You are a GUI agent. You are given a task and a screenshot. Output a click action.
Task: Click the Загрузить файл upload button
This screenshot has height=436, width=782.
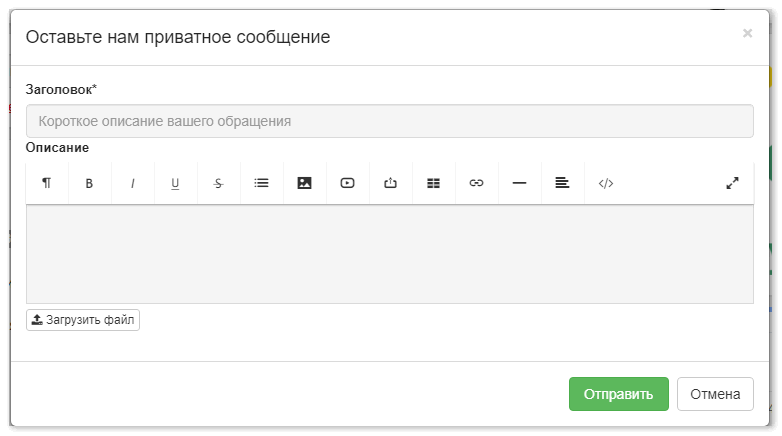pyautogui.click(x=83, y=320)
